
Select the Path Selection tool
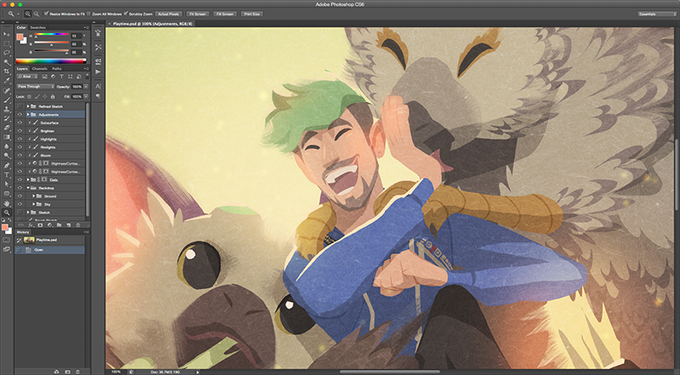tap(7, 184)
